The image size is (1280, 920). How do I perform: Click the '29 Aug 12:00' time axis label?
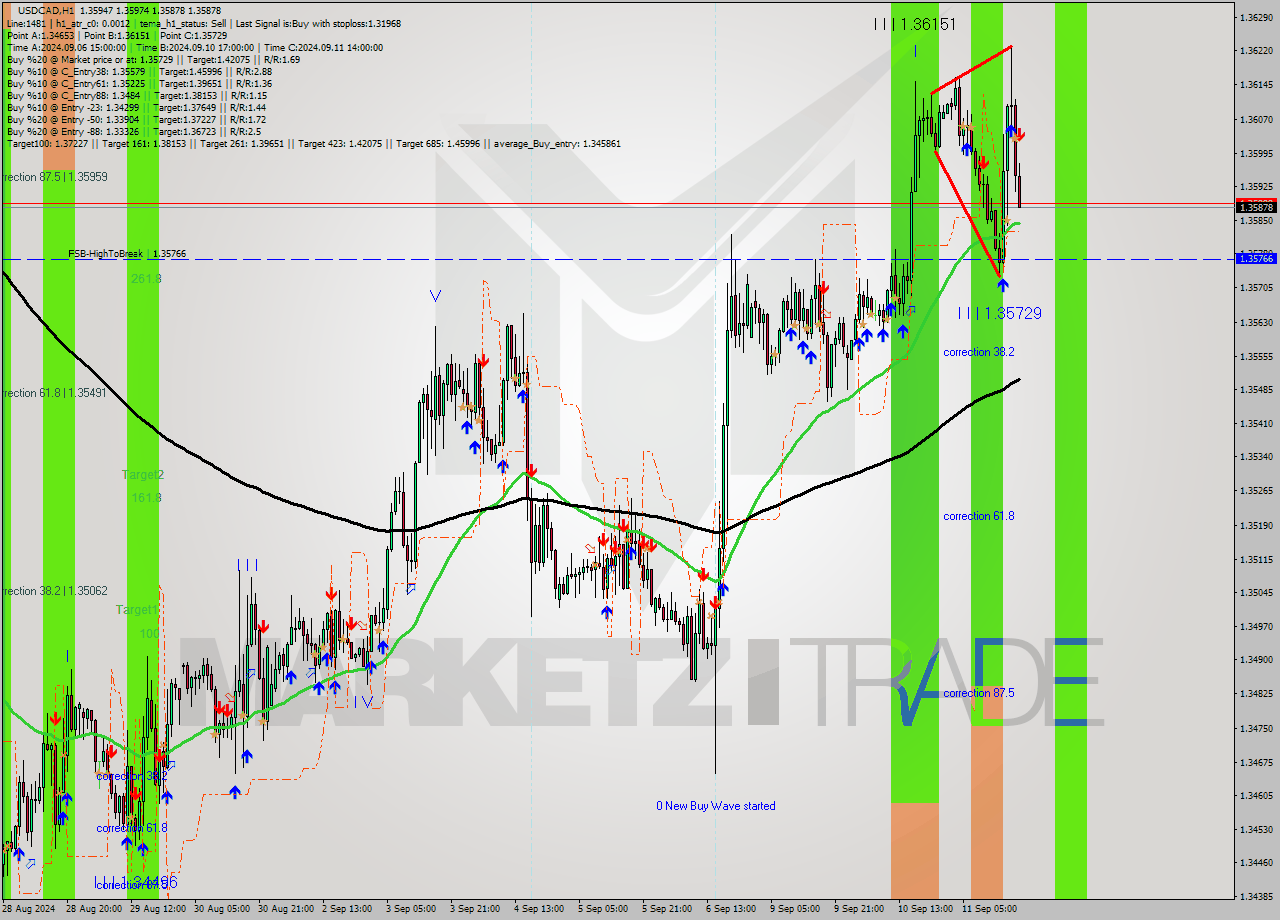coord(160,909)
